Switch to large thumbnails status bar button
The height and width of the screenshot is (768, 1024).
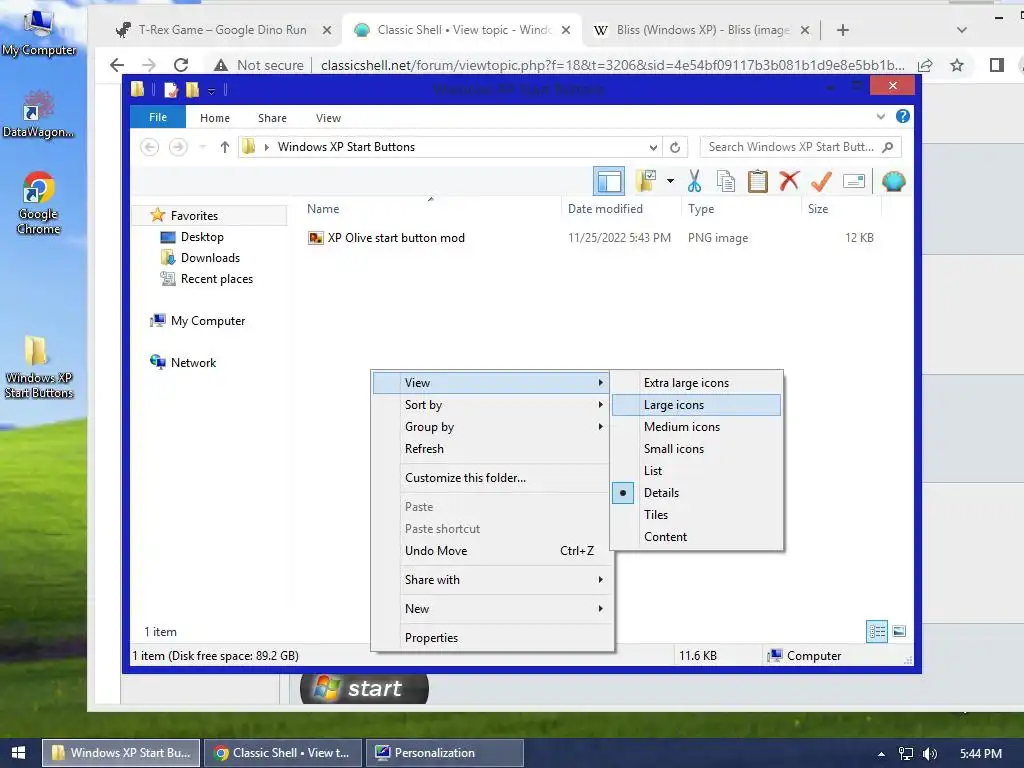(x=899, y=631)
